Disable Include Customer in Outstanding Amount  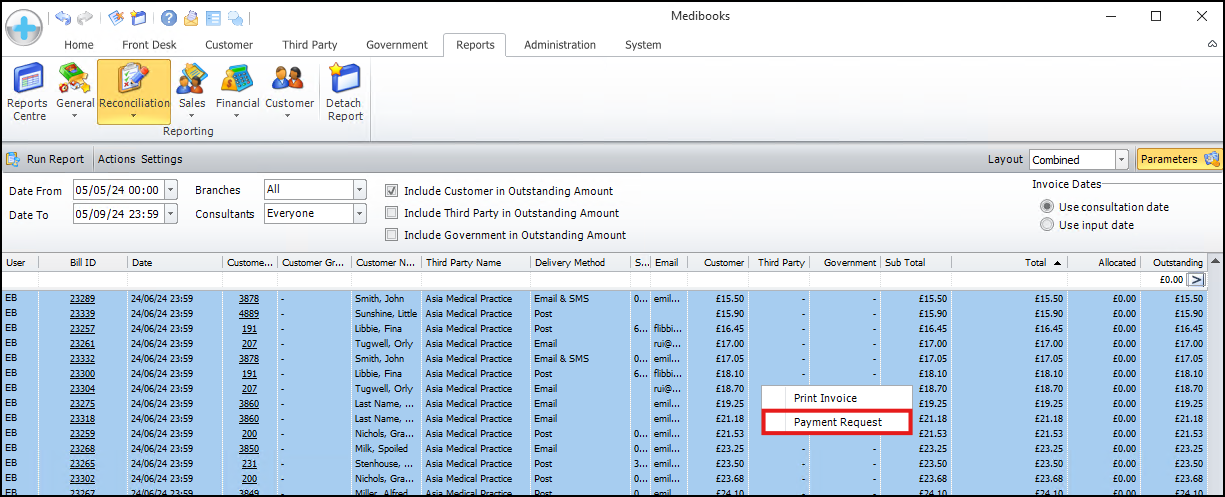[392, 191]
